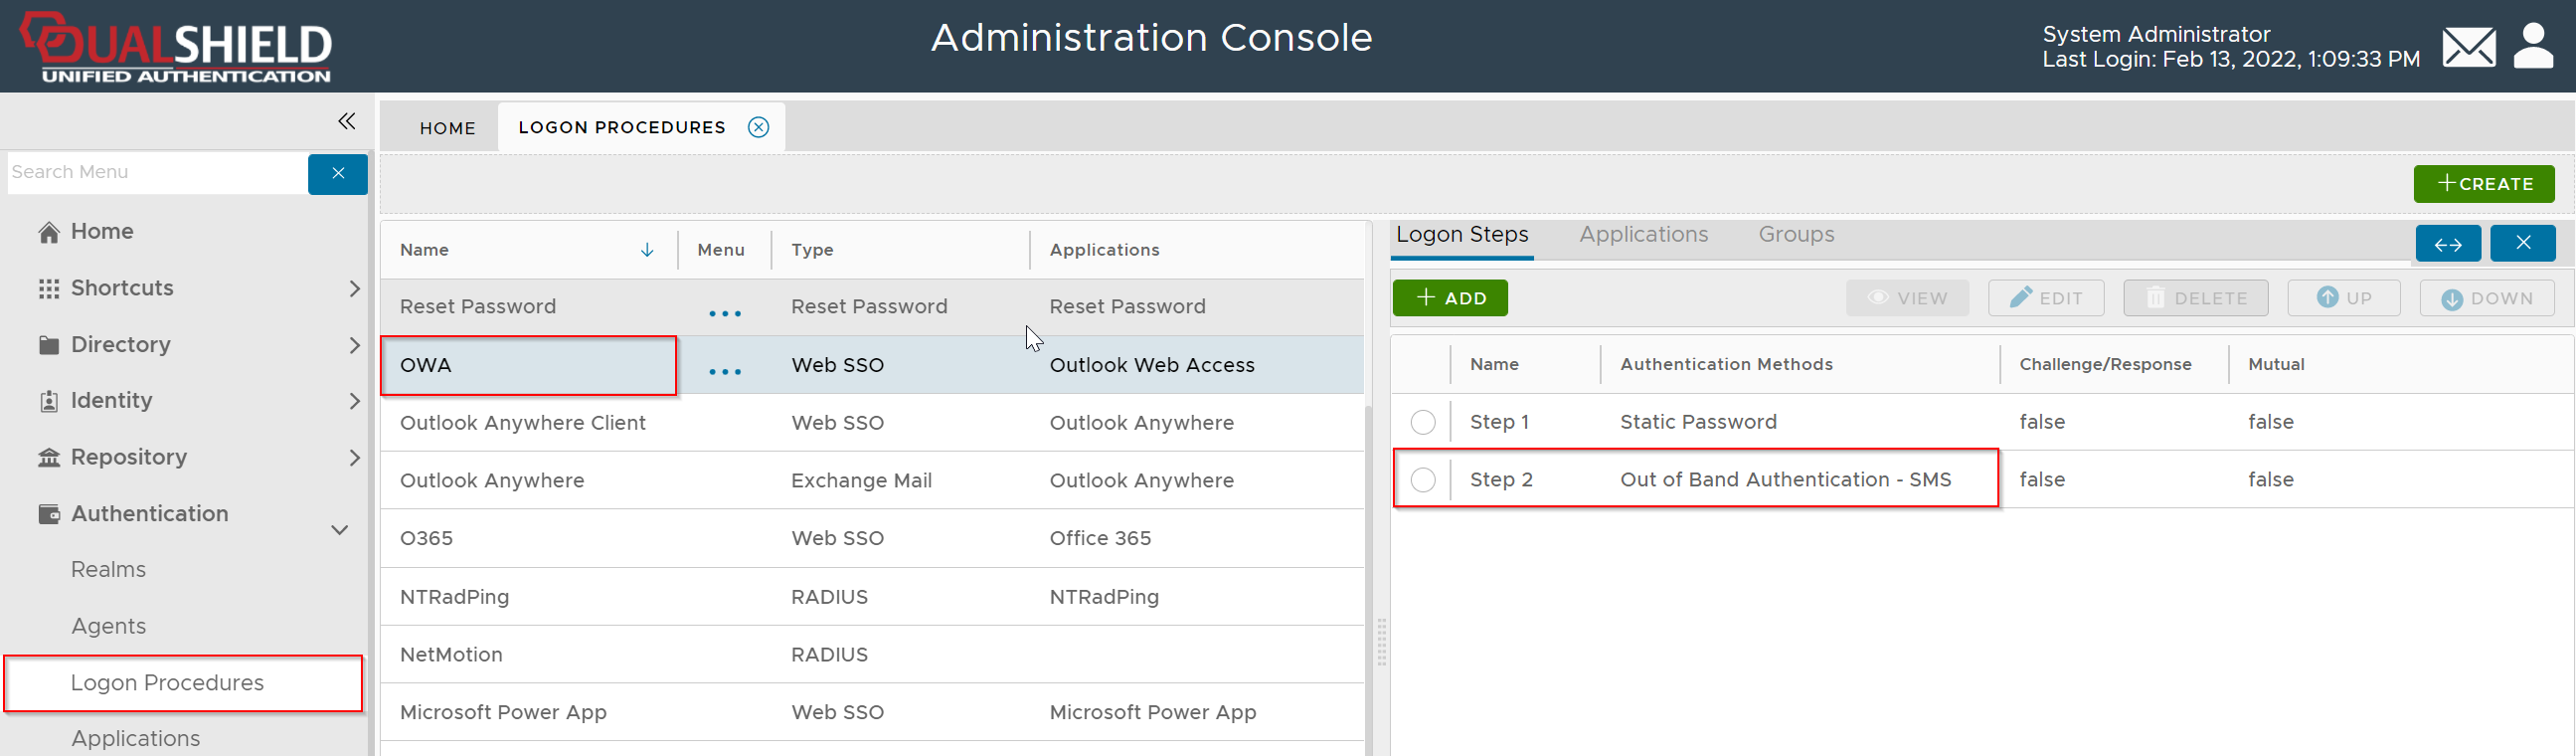Close the Logon Procedures tab
The width and height of the screenshot is (2576, 756).
pyautogui.click(x=758, y=127)
